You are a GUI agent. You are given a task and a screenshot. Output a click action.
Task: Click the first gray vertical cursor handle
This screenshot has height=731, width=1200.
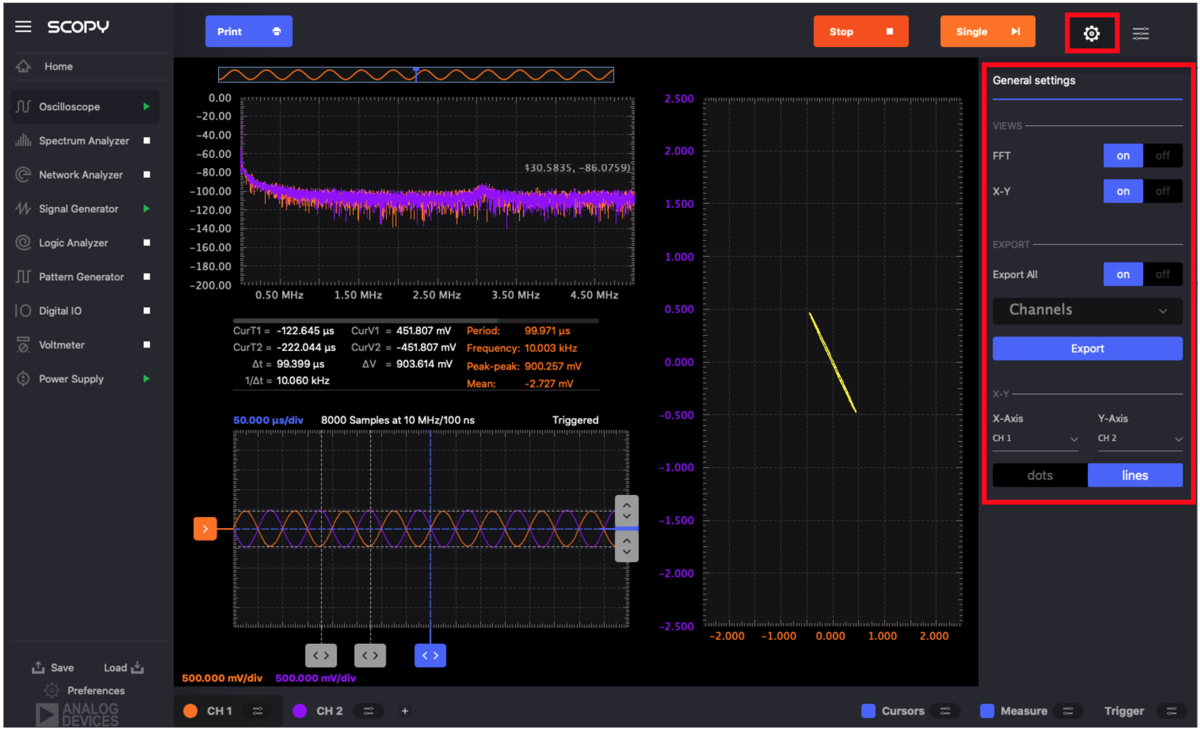pos(321,656)
